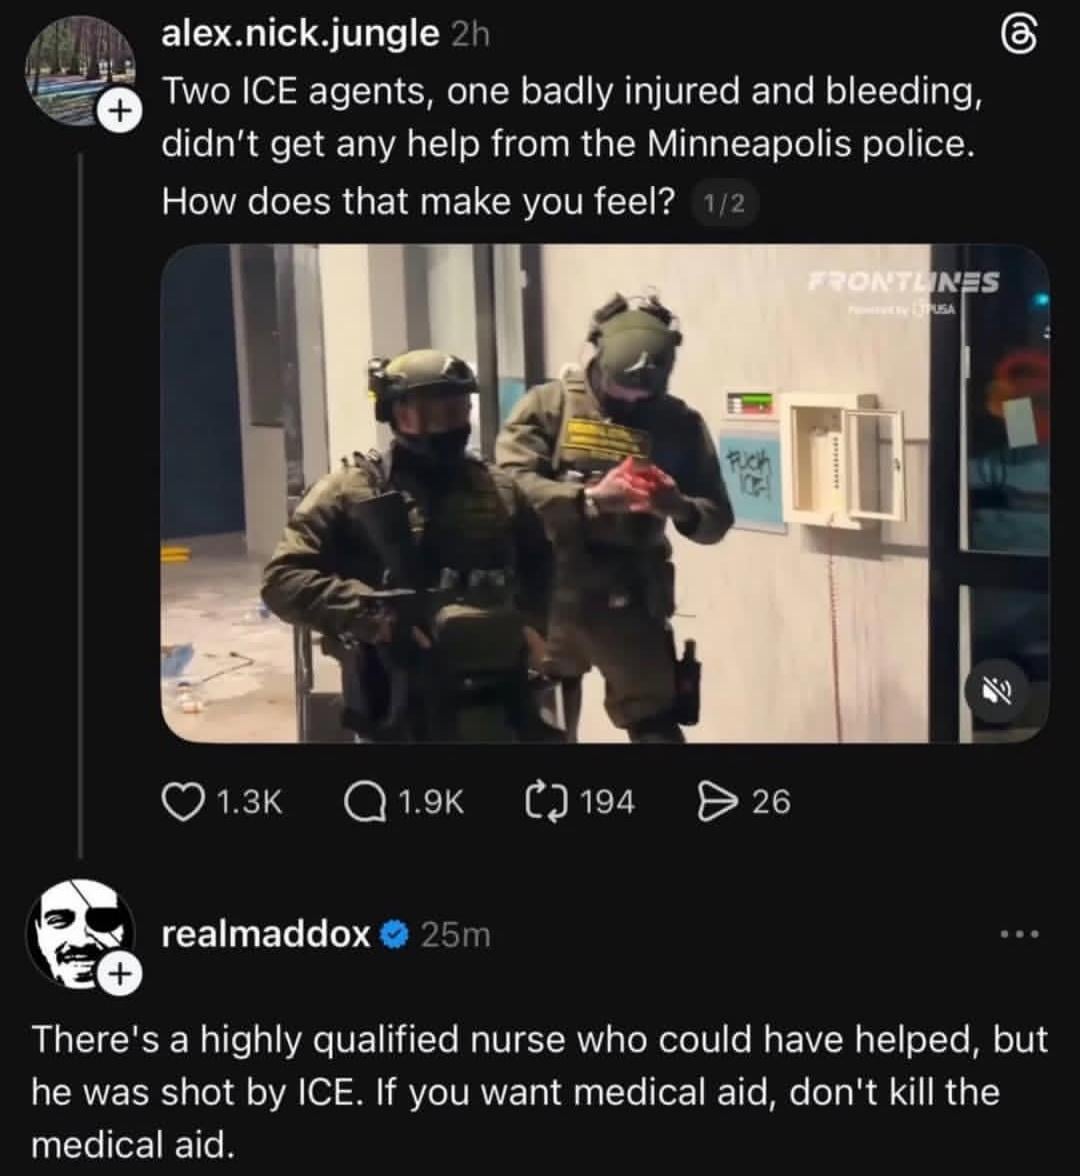Tap the verified badge next to realmaddox
This screenshot has width=1080, height=1176.
pos(394,935)
